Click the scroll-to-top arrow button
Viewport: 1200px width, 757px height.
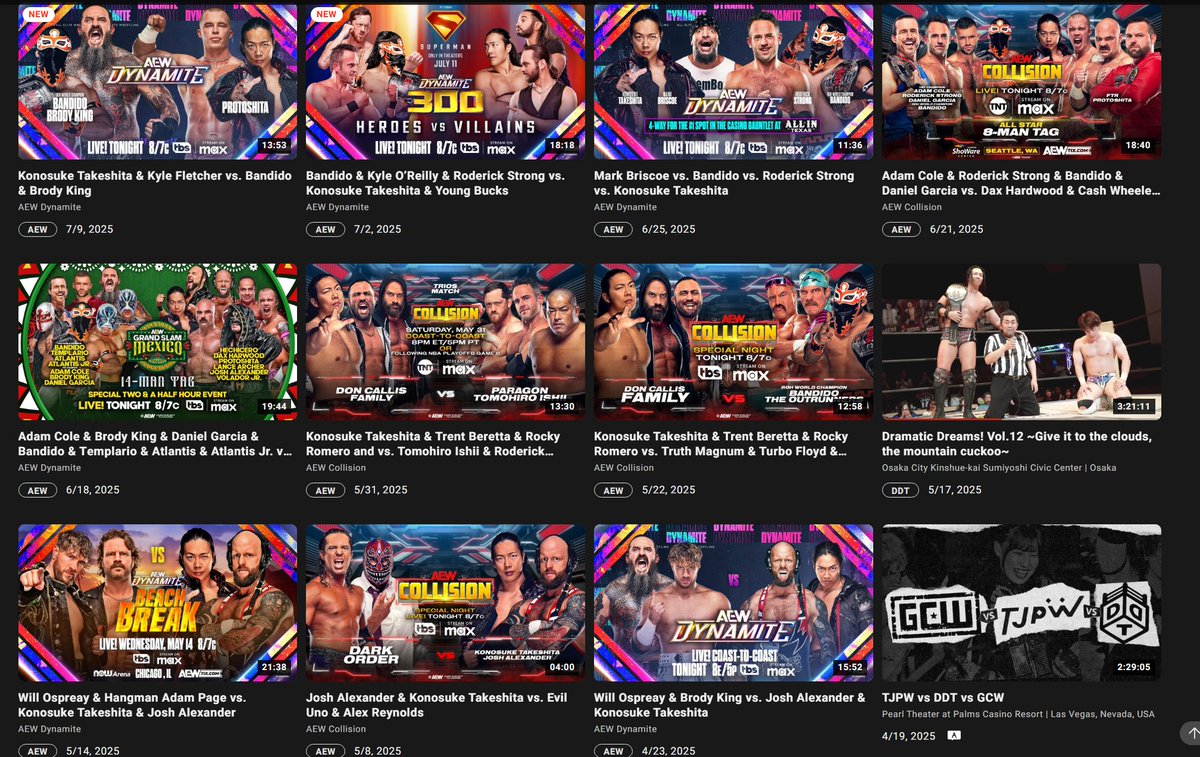coord(1189,733)
